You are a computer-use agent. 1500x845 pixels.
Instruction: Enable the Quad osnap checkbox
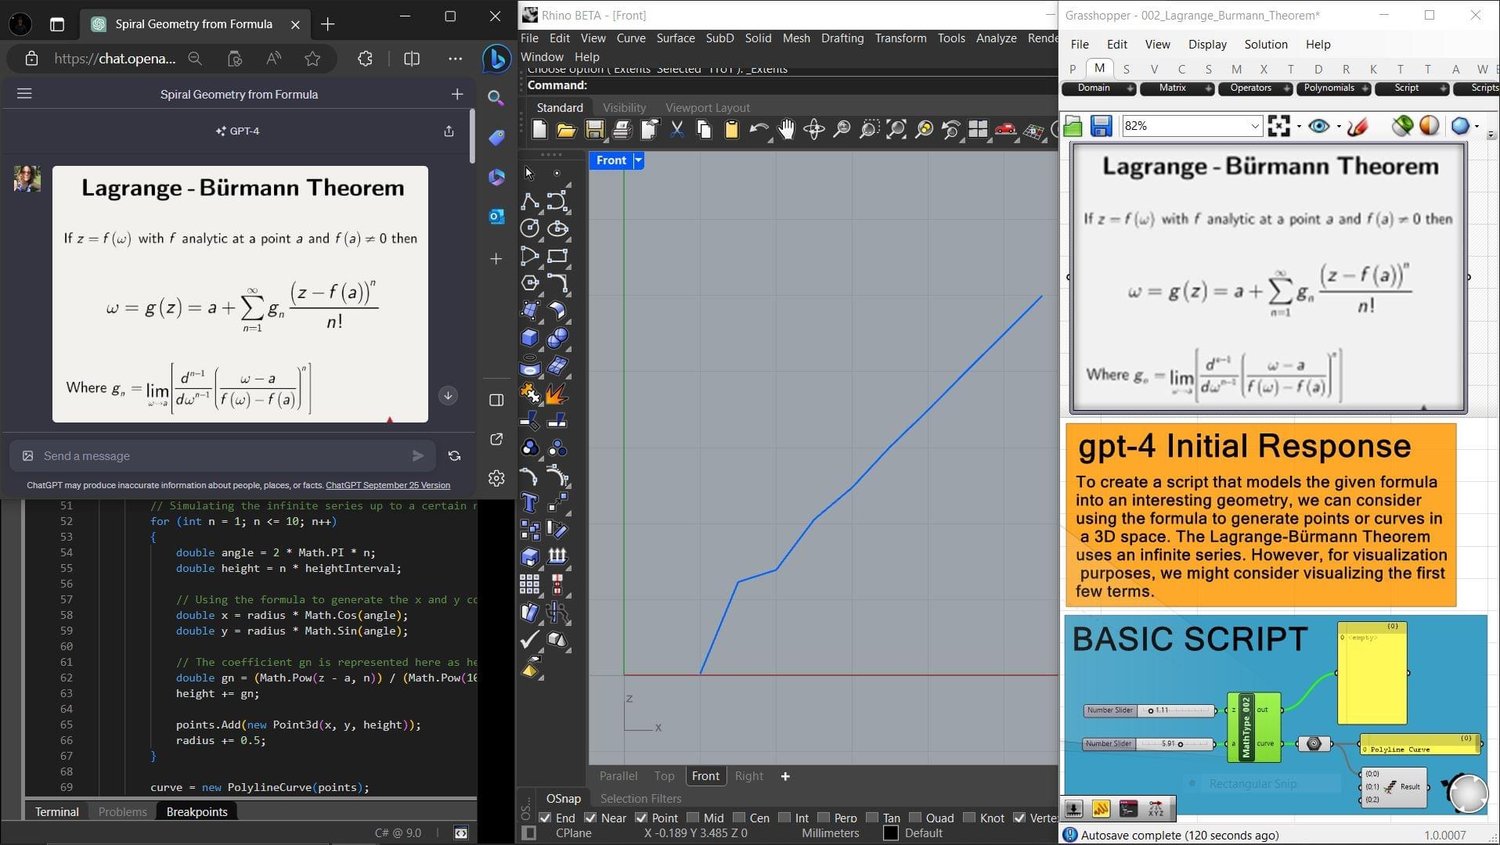[915, 818]
